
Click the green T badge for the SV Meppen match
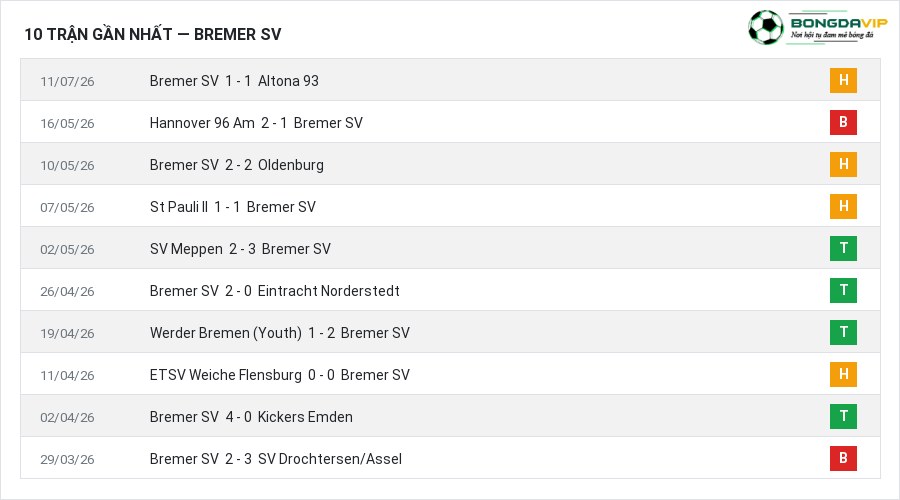[x=843, y=249]
